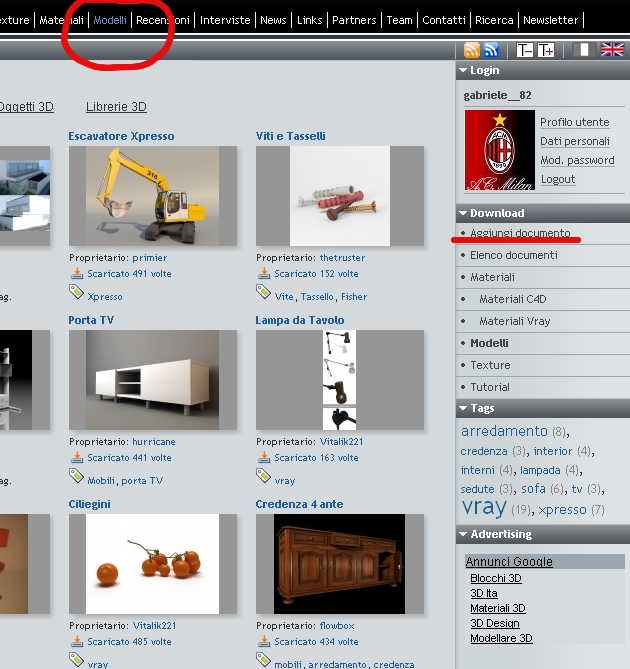The height and width of the screenshot is (669, 630).
Task: Open the Links menu item
Action: [309, 20]
